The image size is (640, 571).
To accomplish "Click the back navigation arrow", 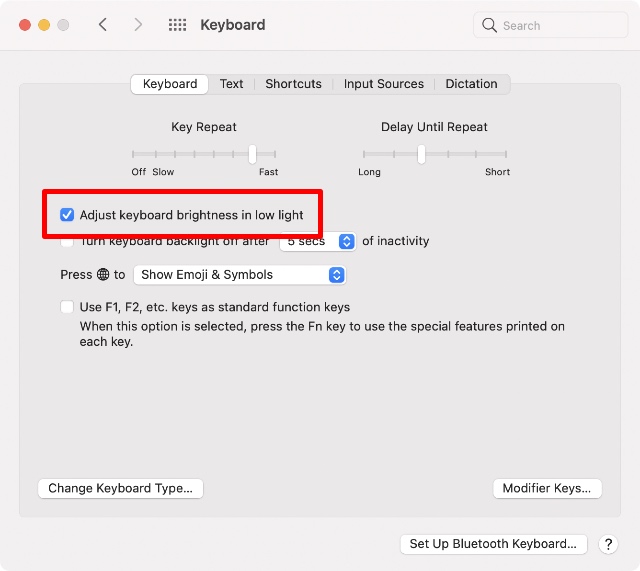I will (x=103, y=25).
